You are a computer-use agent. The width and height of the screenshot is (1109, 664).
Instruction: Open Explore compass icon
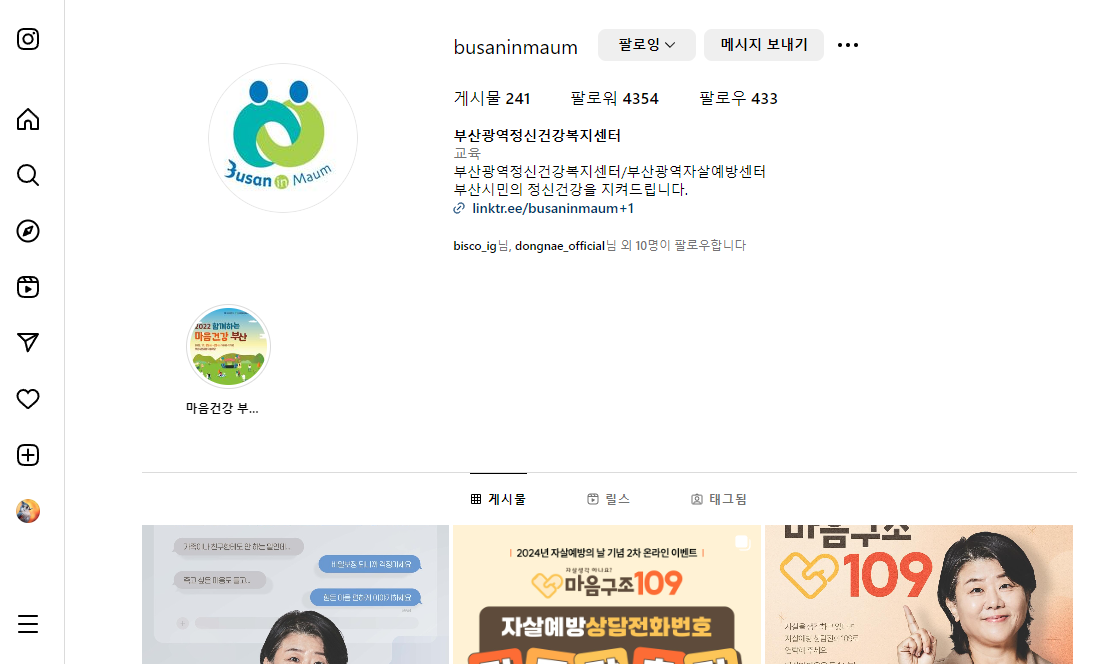pyautogui.click(x=28, y=231)
